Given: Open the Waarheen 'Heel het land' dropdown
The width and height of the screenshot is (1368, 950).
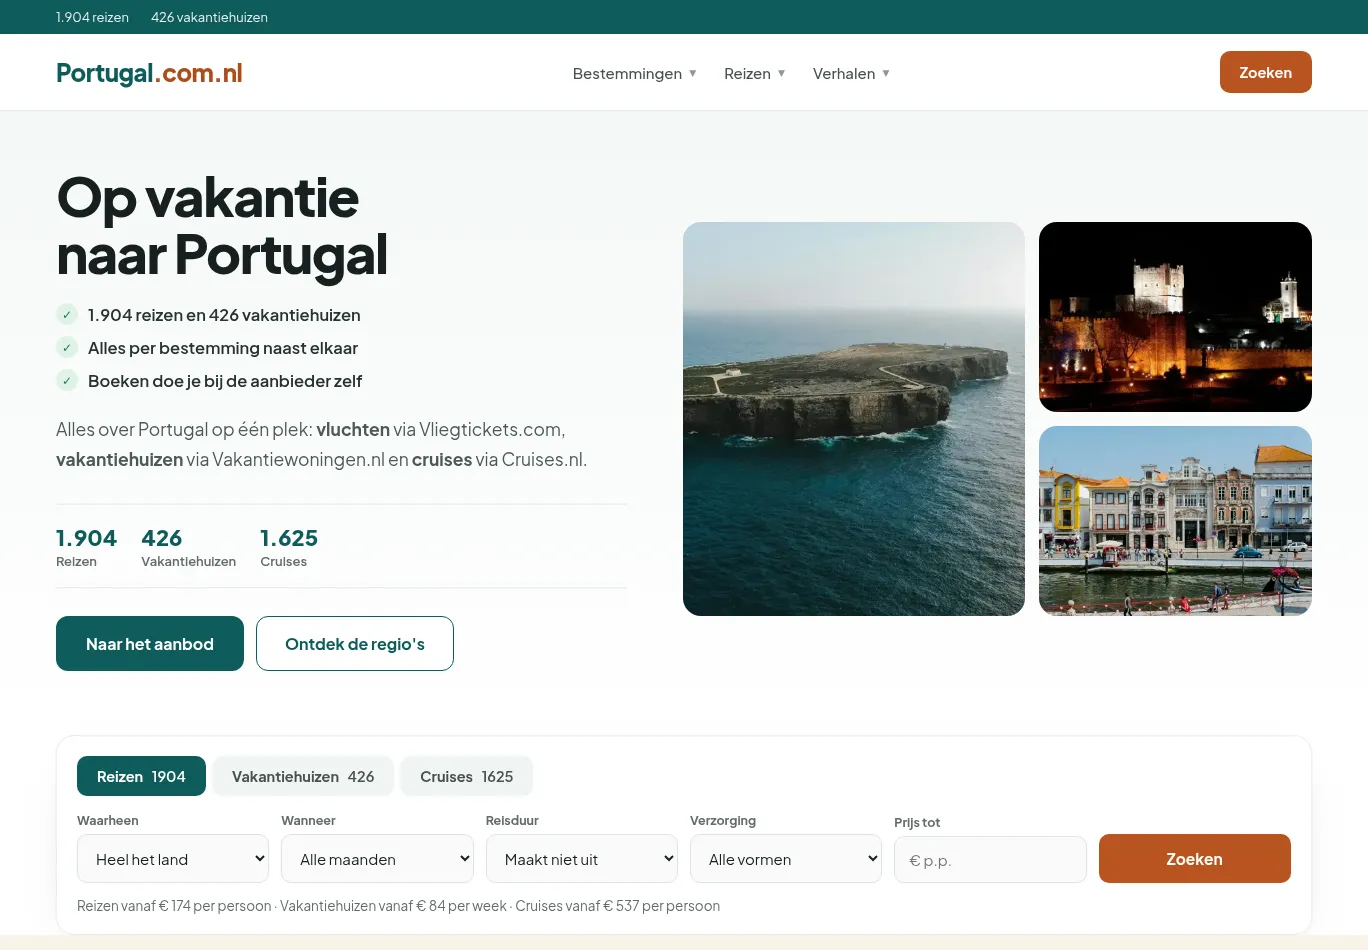Looking at the screenshot, I should click(173, 859).
